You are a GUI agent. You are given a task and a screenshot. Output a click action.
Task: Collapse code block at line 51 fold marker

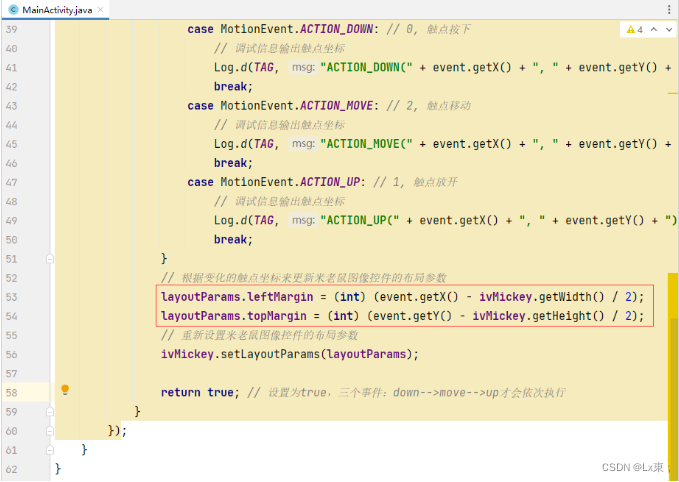click(50, 259)
